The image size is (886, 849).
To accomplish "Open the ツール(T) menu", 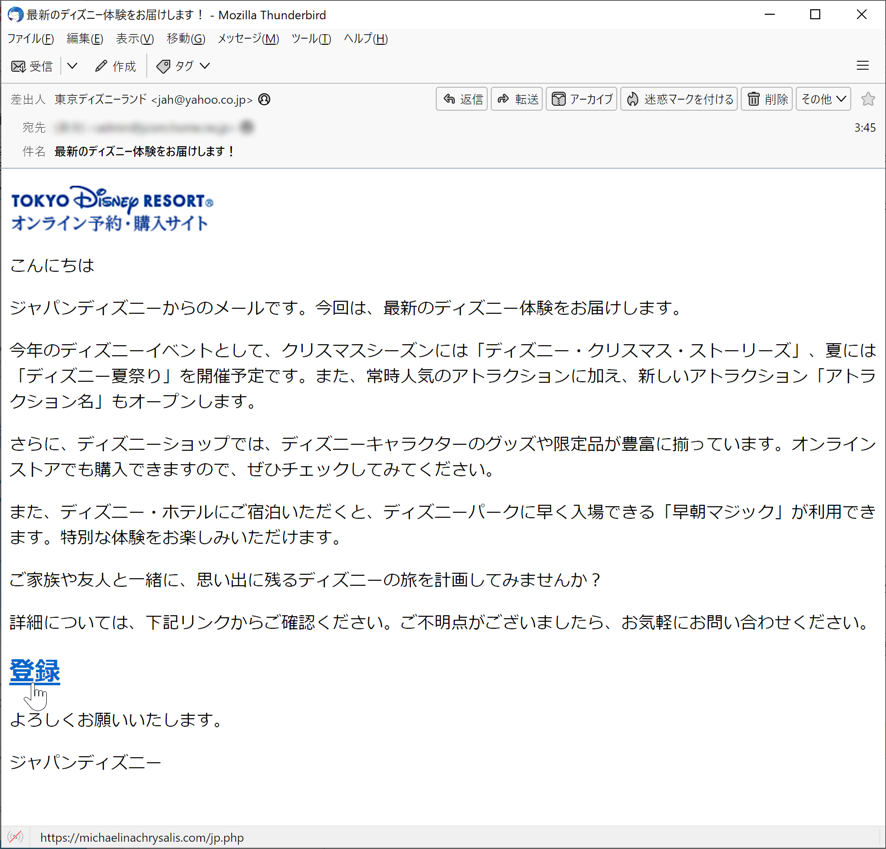I will 311,38.
